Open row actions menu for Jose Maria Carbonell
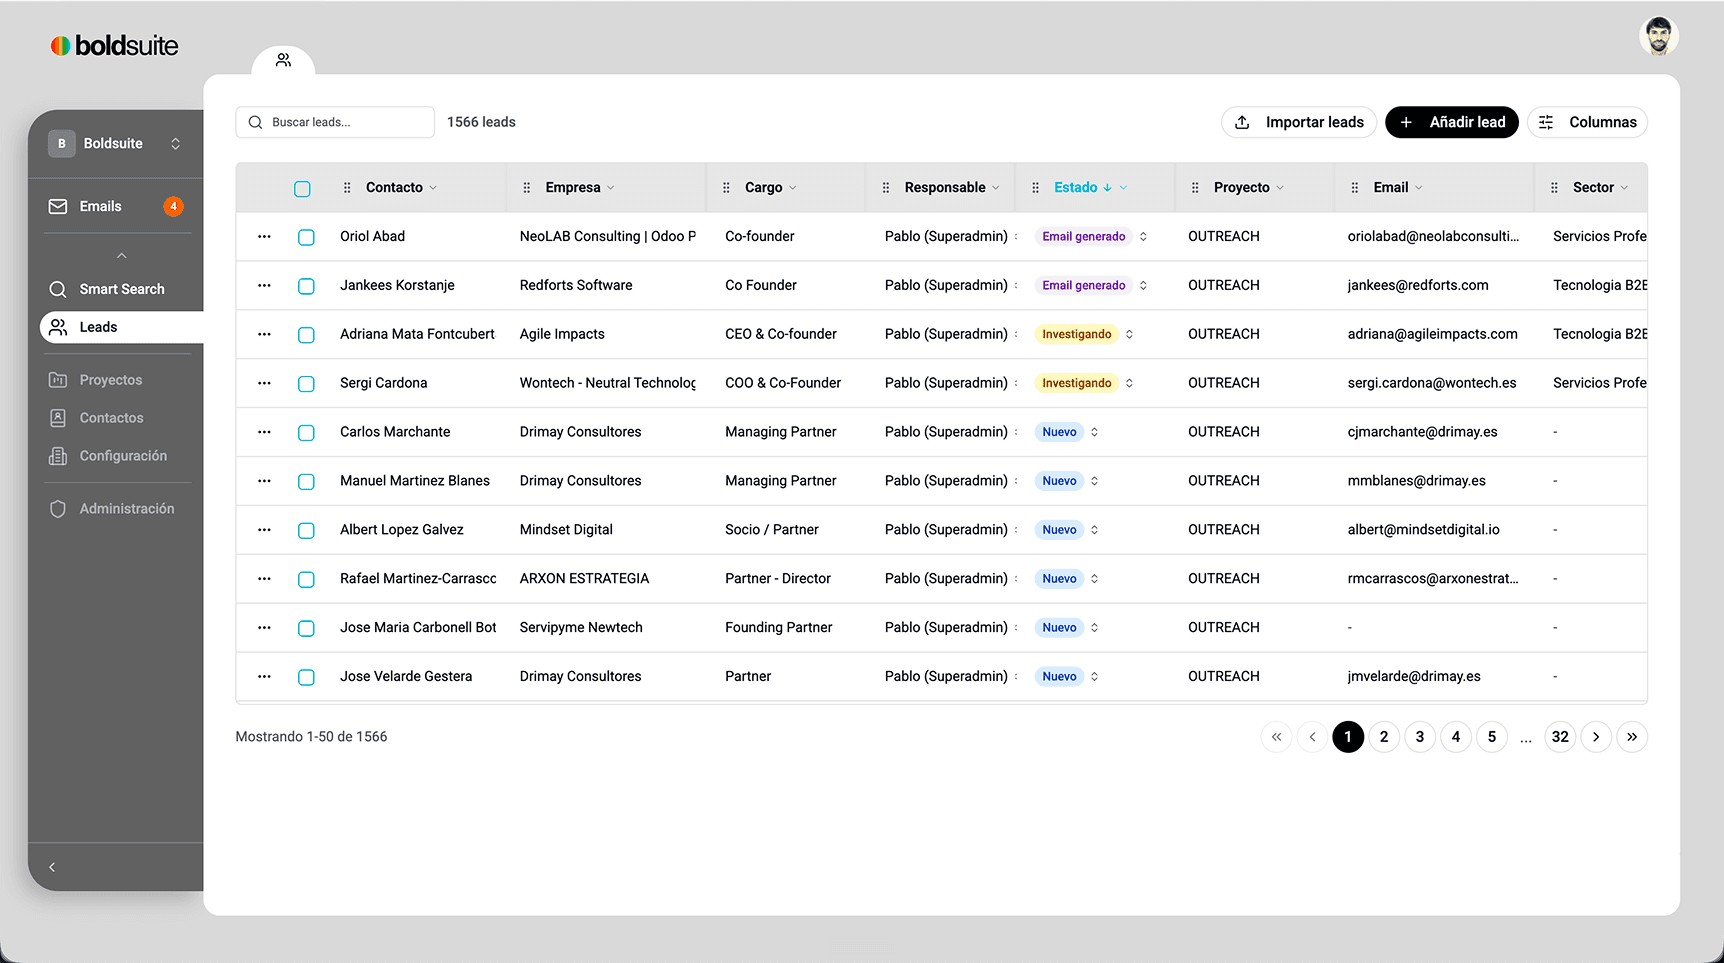Screen dimensions: 1724x963 pyautogui.click(x=264, y=628)
